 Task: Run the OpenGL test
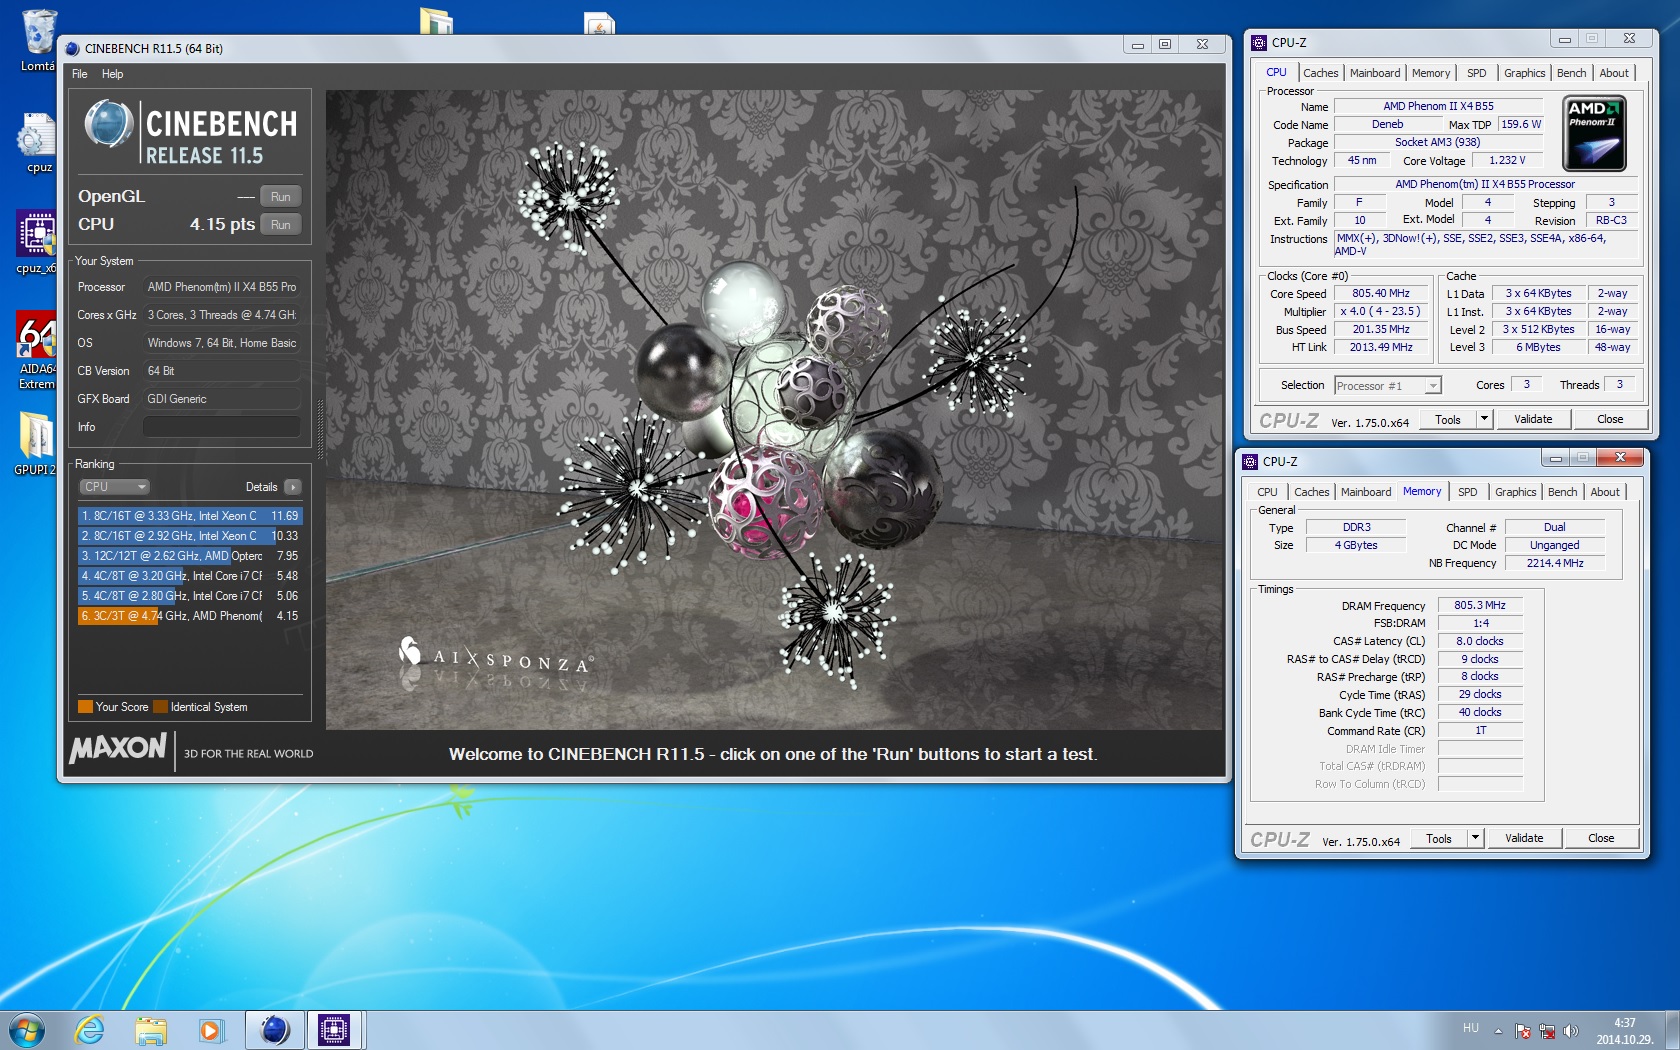pos(281,197)
